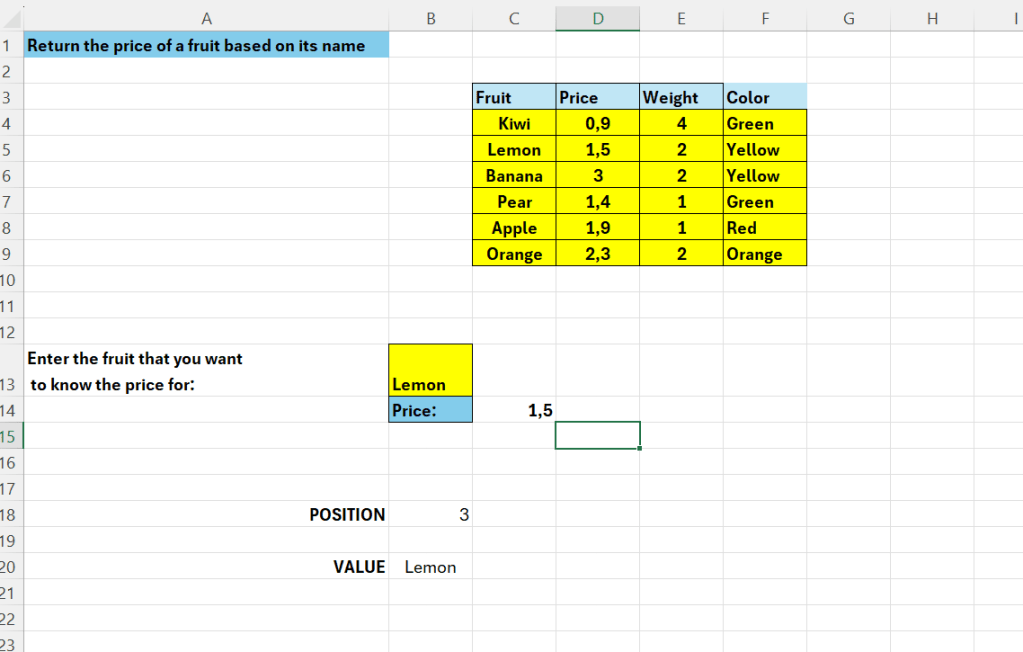Select the 'Weight' table header cell

click(x=680, y=97)
